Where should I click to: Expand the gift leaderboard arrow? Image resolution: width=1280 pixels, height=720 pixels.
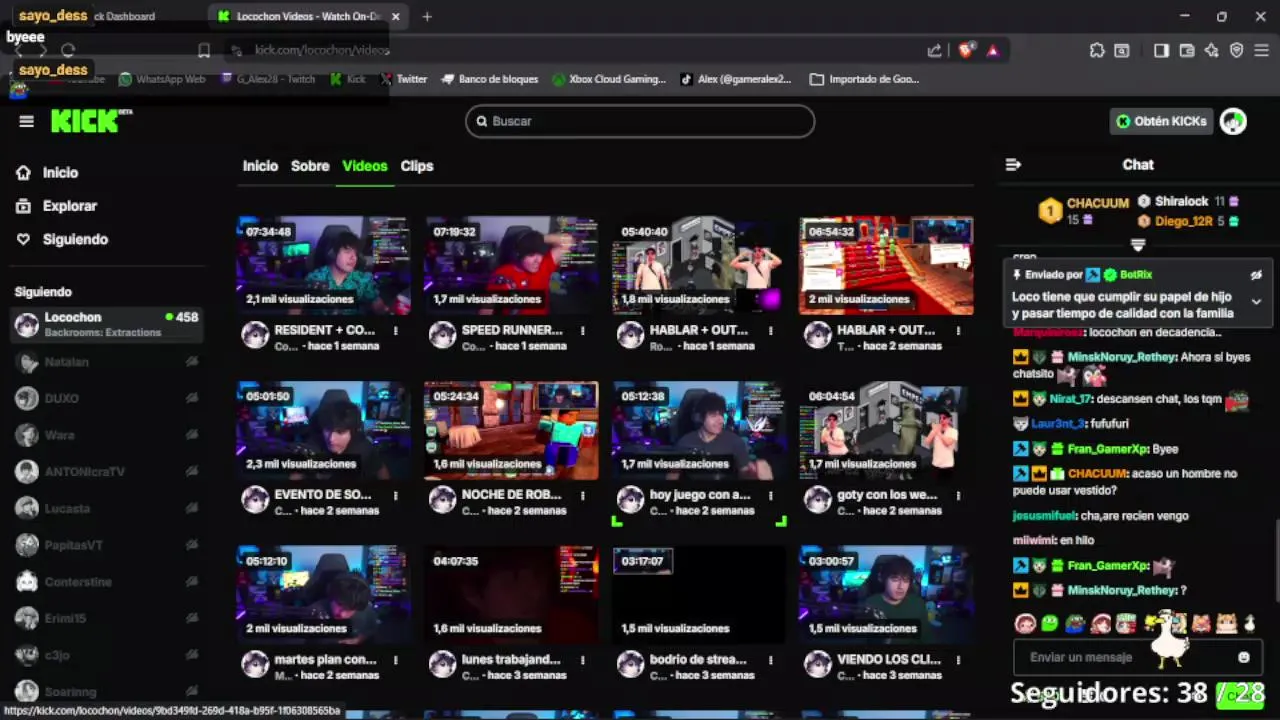tap(1138, 245)
